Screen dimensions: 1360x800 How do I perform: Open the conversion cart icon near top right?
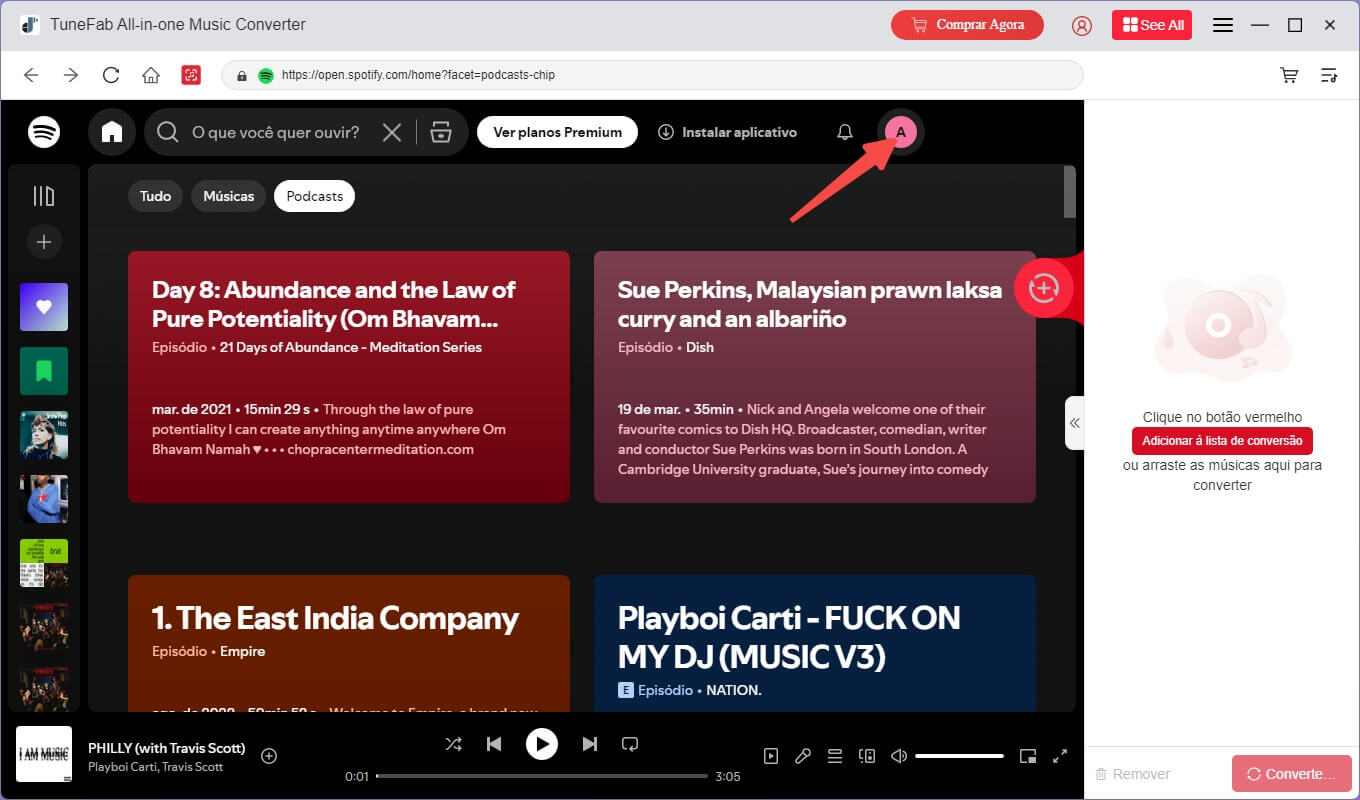[1289, 74]
